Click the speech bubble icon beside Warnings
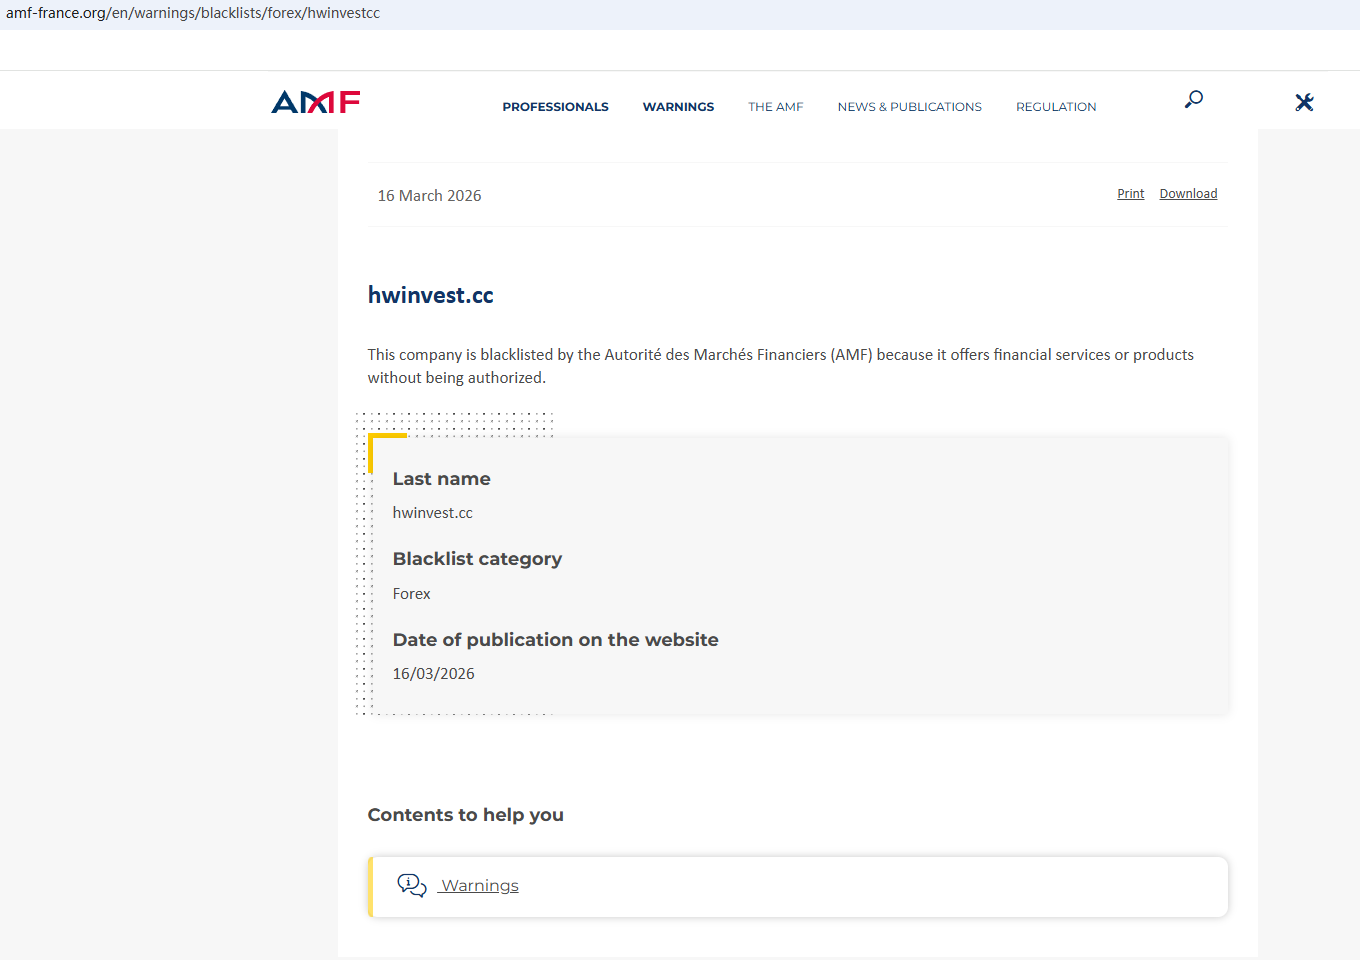Image resolution: width=1360 pixels, height=960 pixels. click(x=411, y=885)
